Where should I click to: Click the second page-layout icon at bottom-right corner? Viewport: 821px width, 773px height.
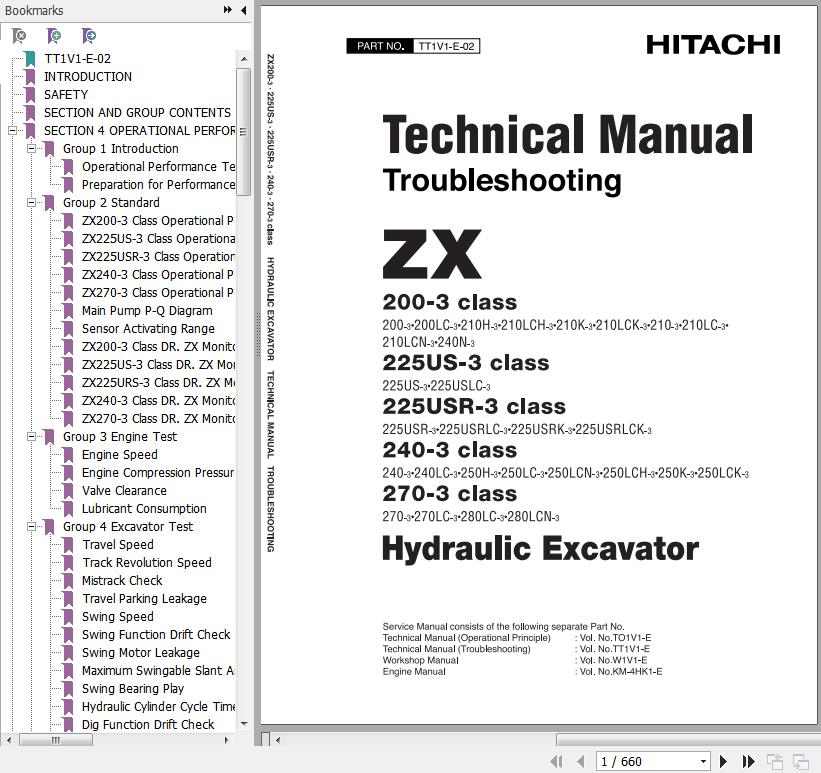801,761
